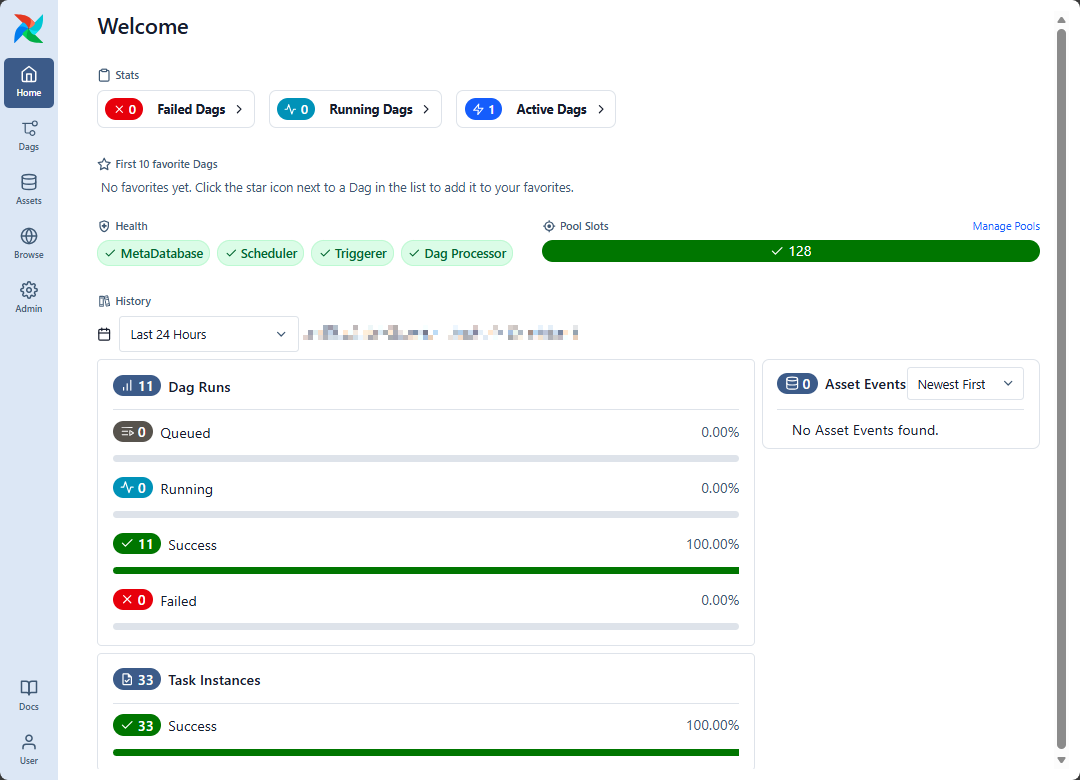1080x780 pixels.
Task: View the Running Dags list
Action: [355, 110]
